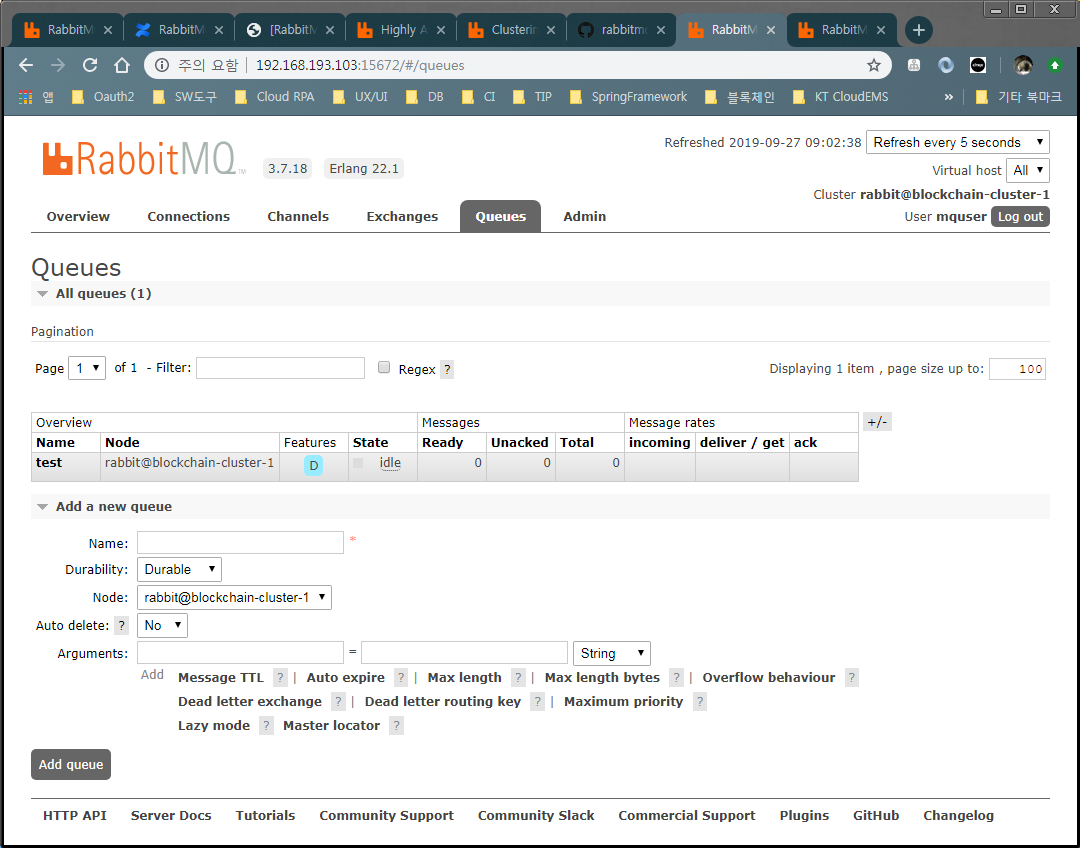Open Dead letter routing key help
Image resolution: width=1080 pixels, height=848 pixels.
[x=537, y=702]
